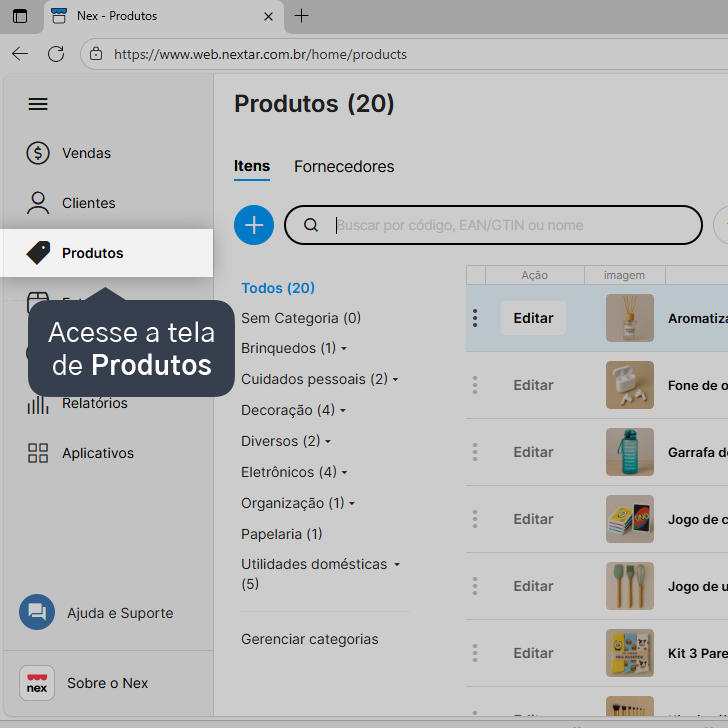Click Editar for Jogo de utensílios product
728x728 pixels.
(x=533, y=586)
